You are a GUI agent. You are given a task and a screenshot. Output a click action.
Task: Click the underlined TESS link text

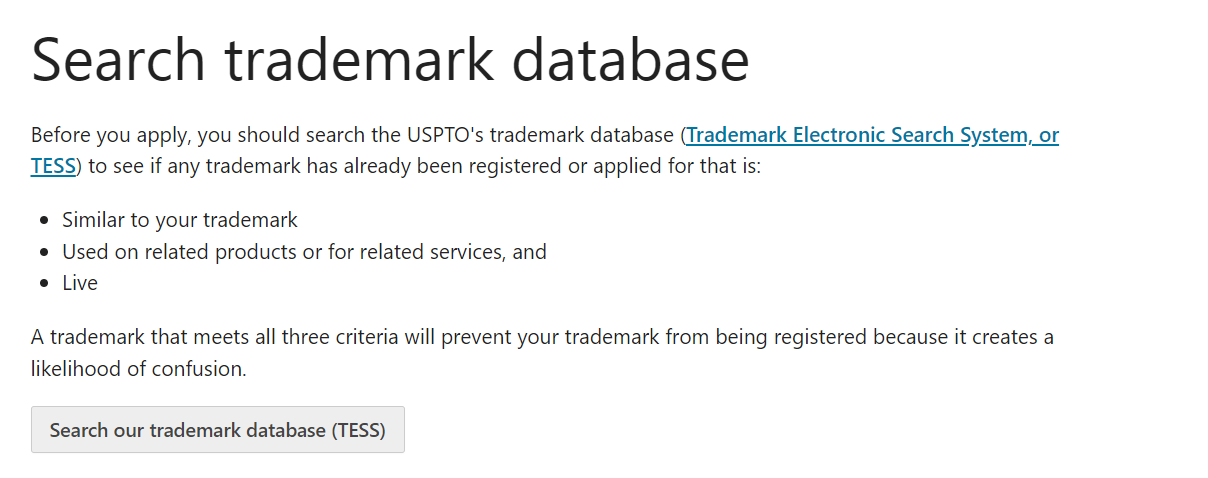[x=53, y=166]
